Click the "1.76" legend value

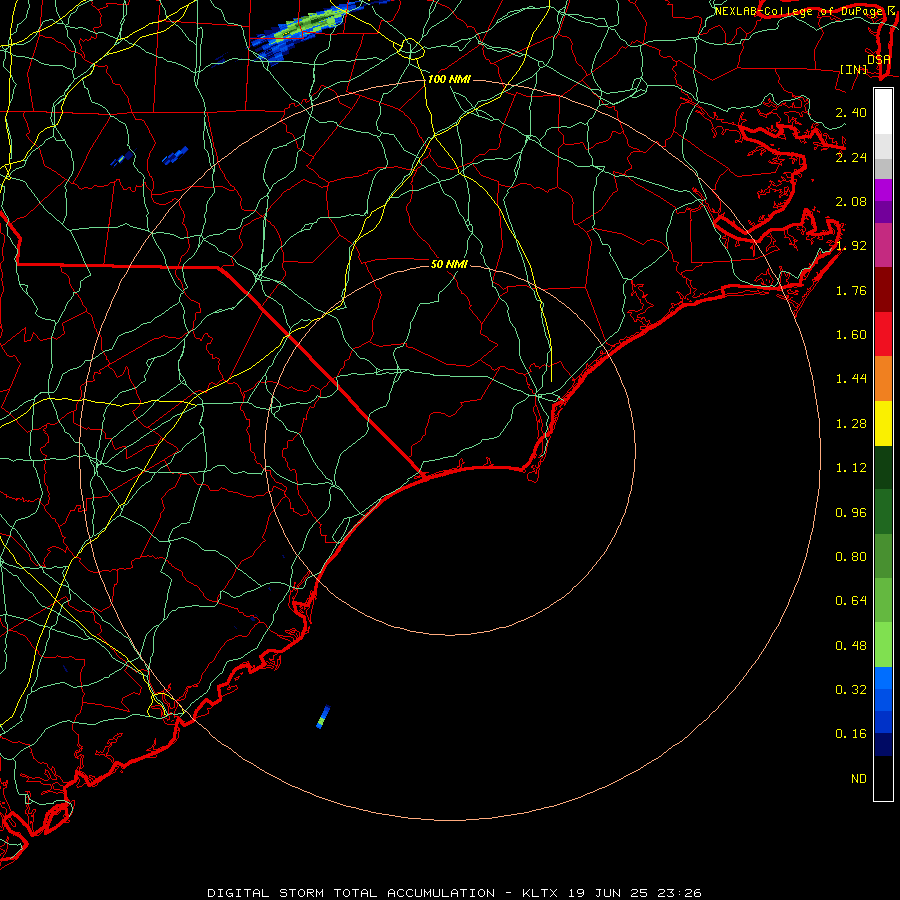[x=851, y=290]
